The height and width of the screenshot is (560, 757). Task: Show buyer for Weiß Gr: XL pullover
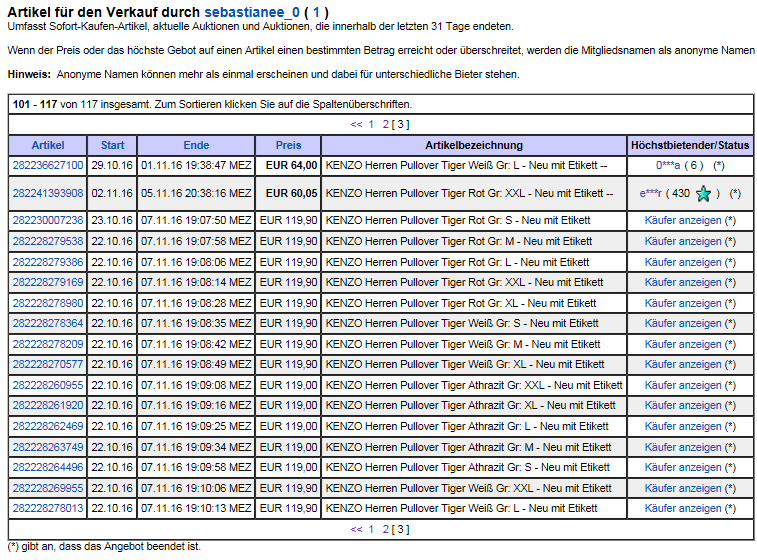(x=683, y=364)
